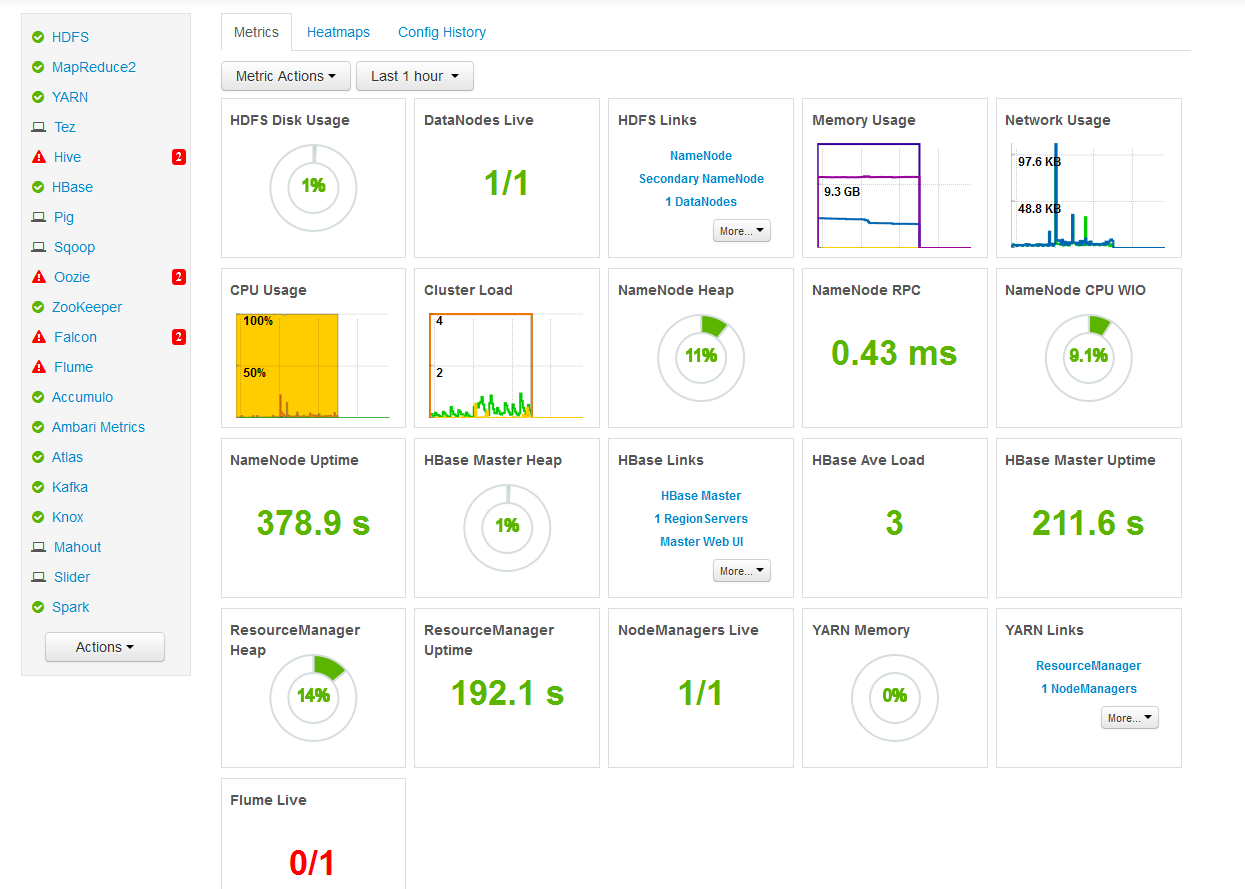Click Kafka's green check icon
The height and width of the screenshot is (889, 1245).
tap(37, 487)
